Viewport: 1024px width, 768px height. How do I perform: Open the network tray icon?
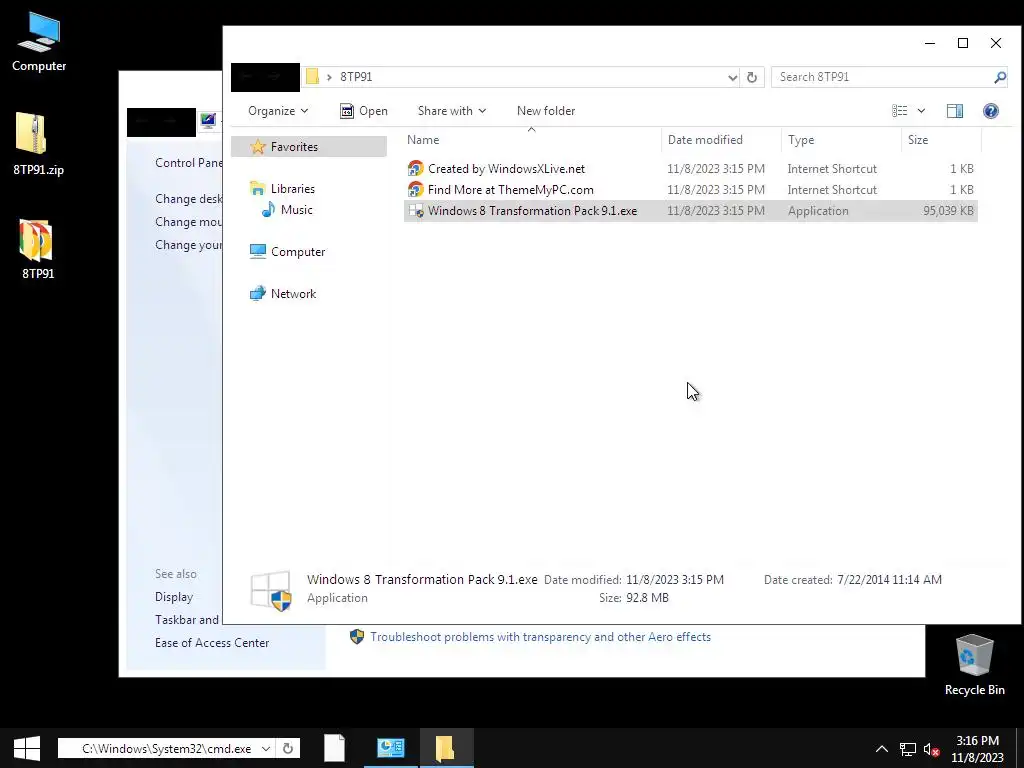tap(908, 749)
